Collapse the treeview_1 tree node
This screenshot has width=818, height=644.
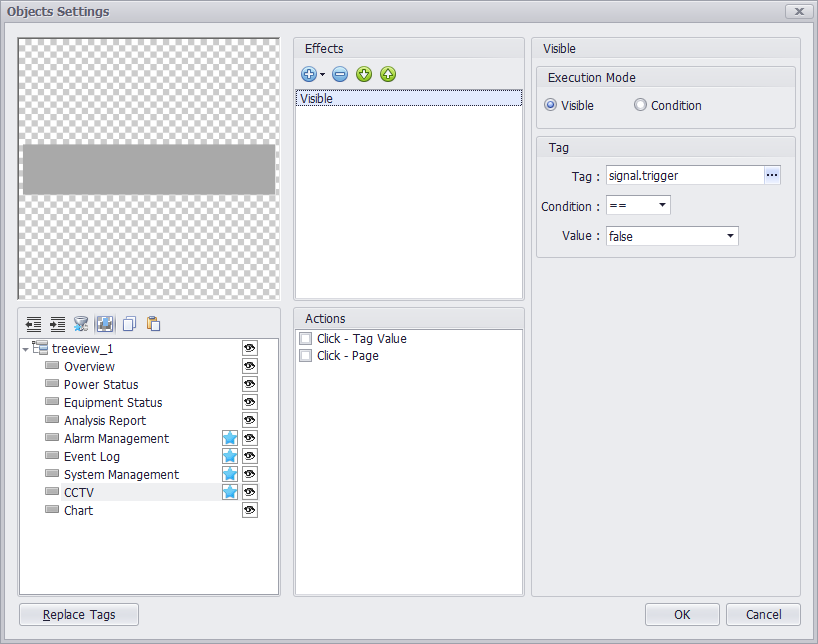pos(26,349)
